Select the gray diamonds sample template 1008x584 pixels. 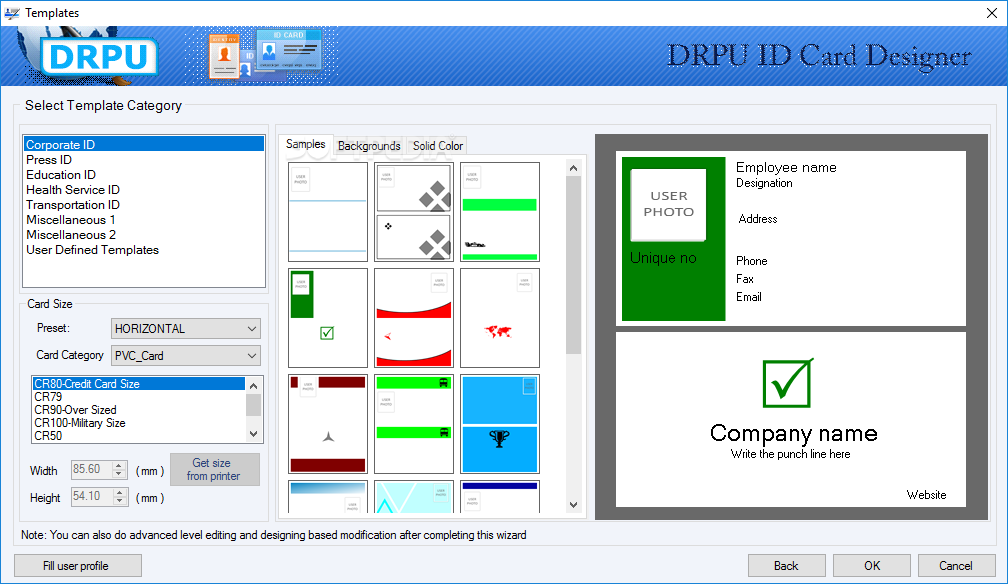coord(414,212)
